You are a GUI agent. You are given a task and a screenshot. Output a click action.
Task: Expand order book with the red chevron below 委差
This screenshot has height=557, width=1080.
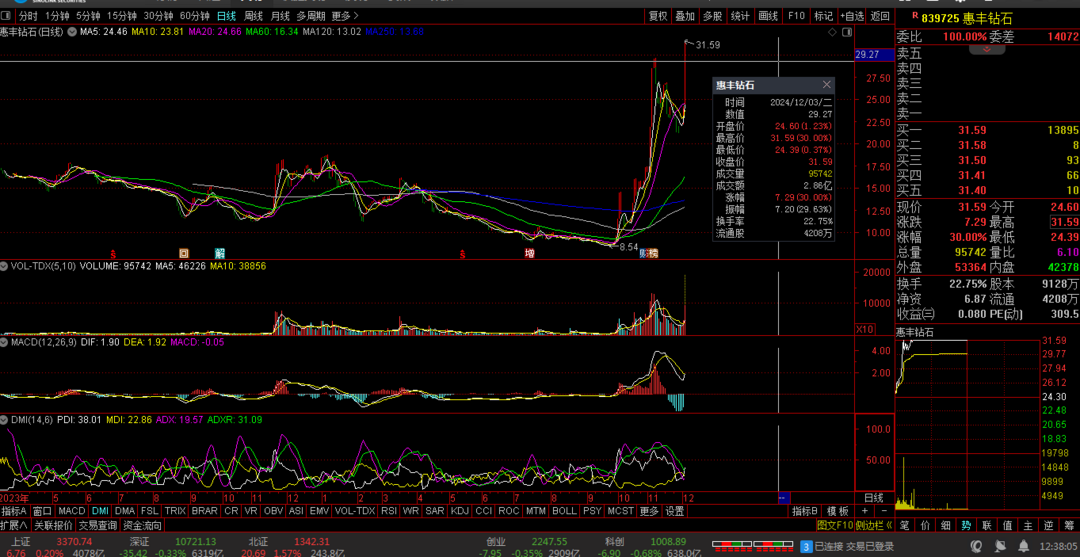986,50
